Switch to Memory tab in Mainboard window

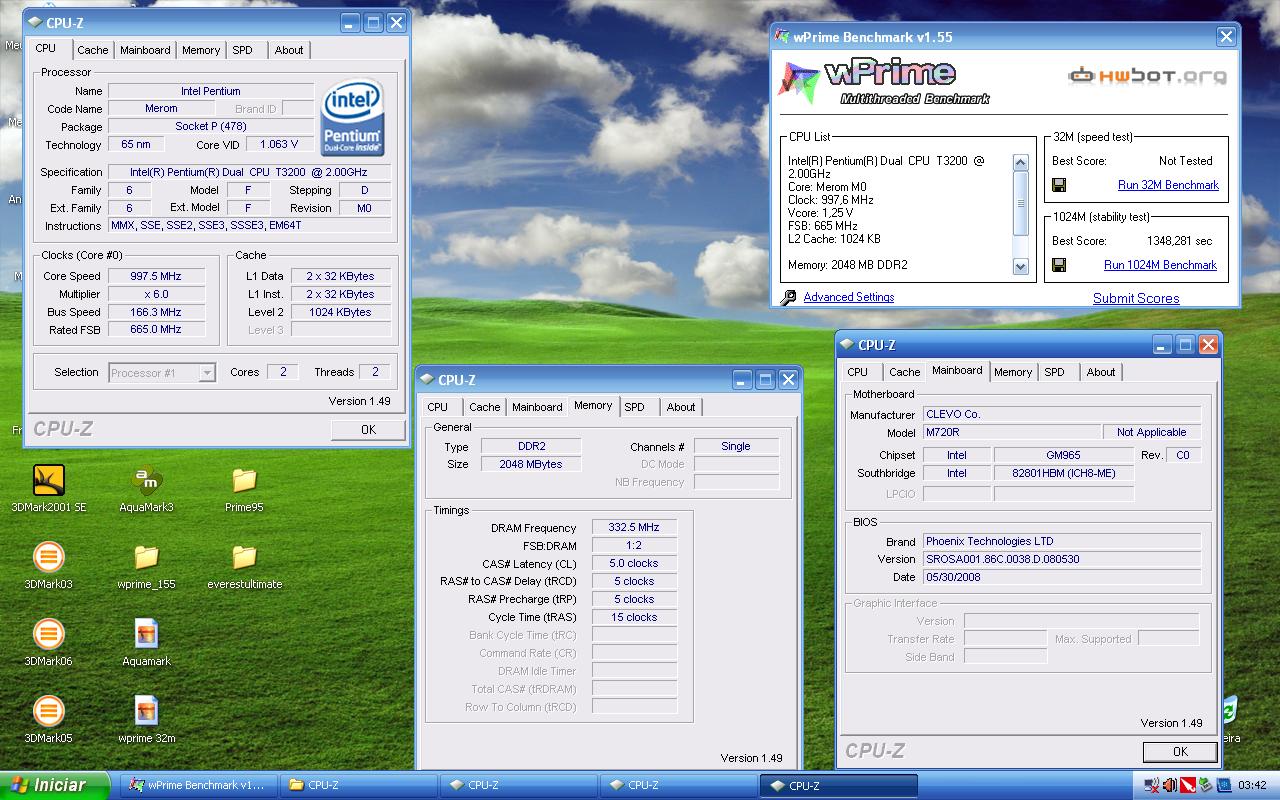pos(1013,372)
